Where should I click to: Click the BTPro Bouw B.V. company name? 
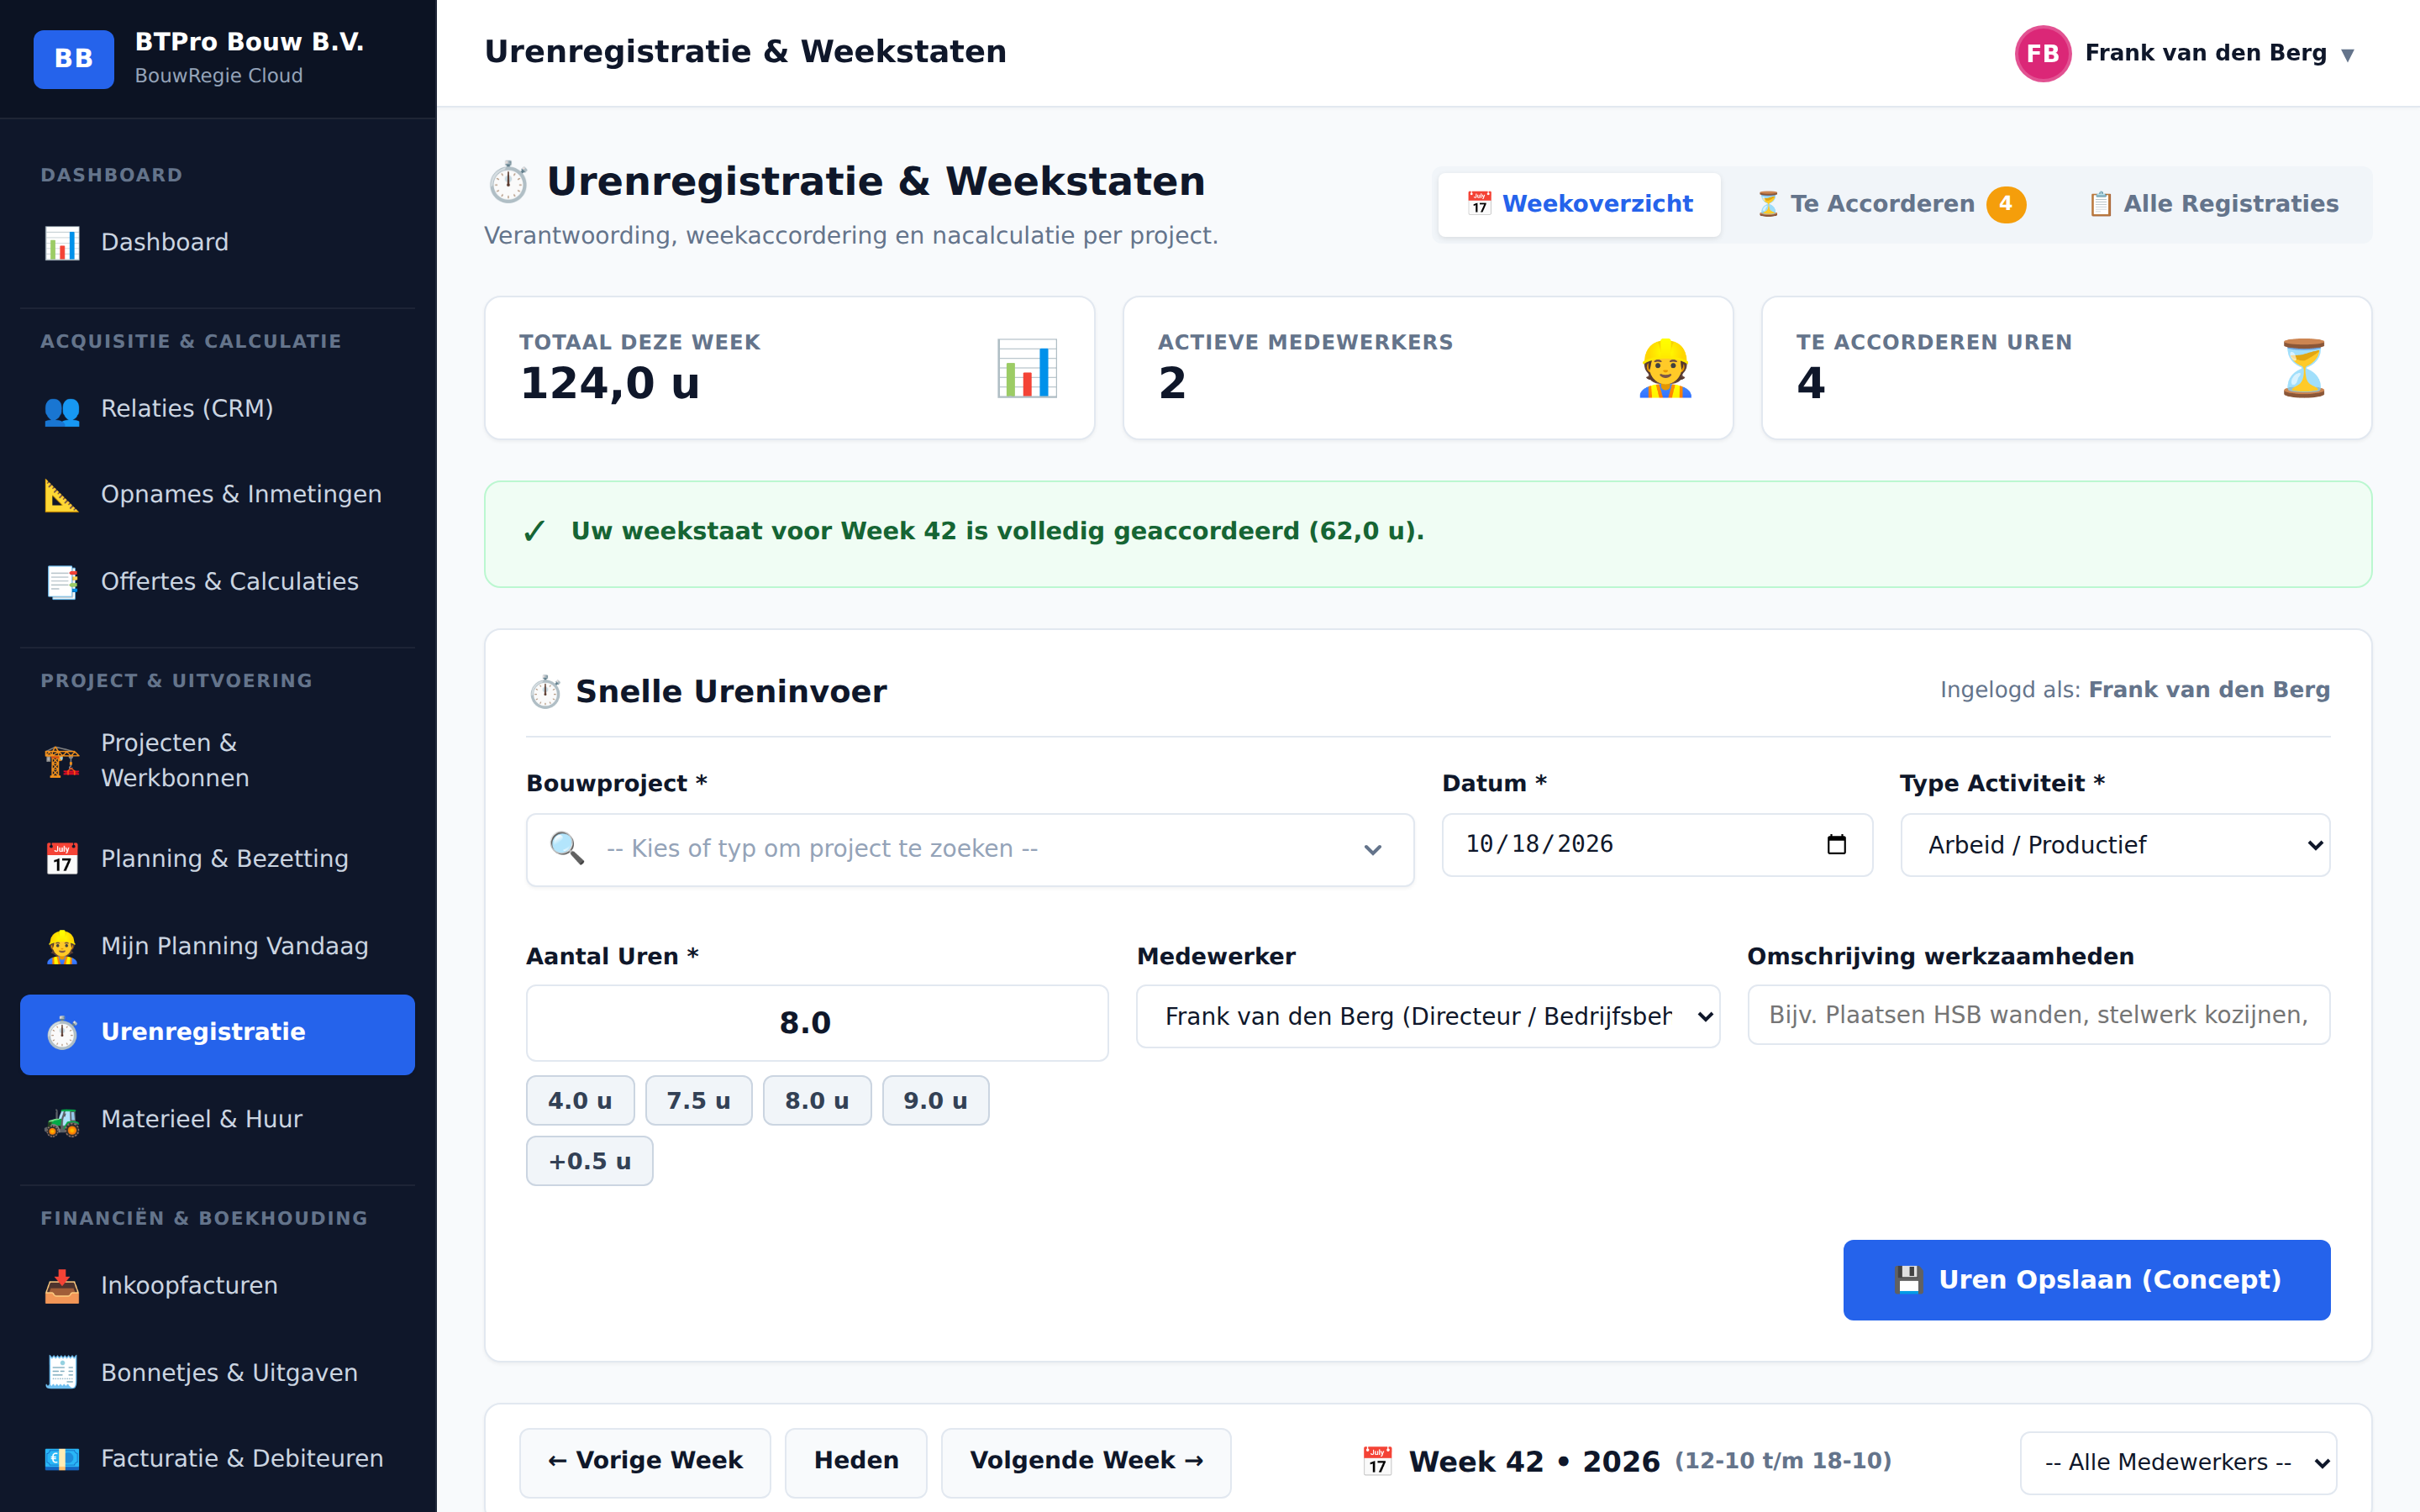pyautogui.click(x=249, y=42)
